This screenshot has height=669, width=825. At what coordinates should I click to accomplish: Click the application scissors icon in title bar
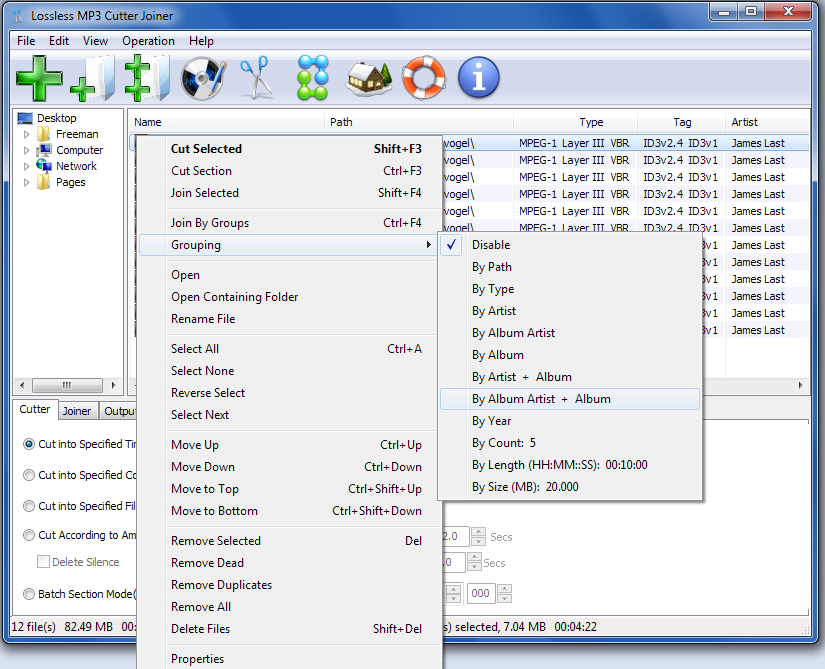point(18,16)
